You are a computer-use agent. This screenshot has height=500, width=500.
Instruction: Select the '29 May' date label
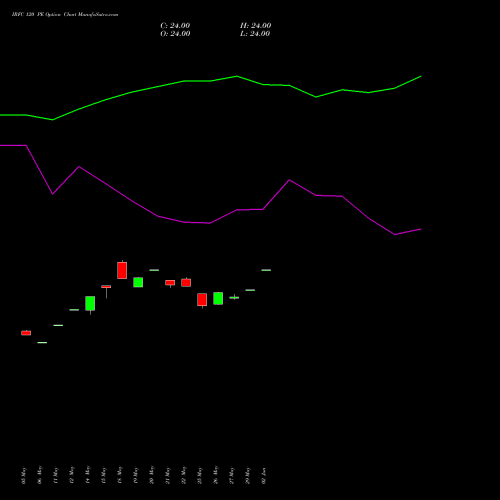(x=248, y=476)
